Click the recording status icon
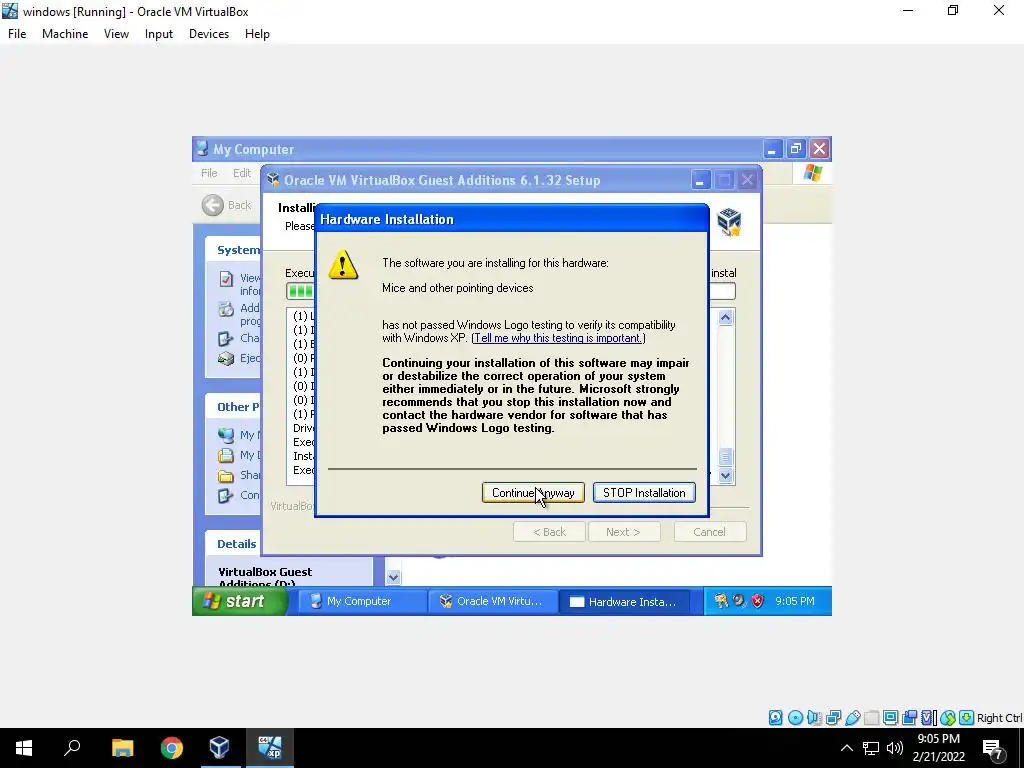 (x=909, y=718)
